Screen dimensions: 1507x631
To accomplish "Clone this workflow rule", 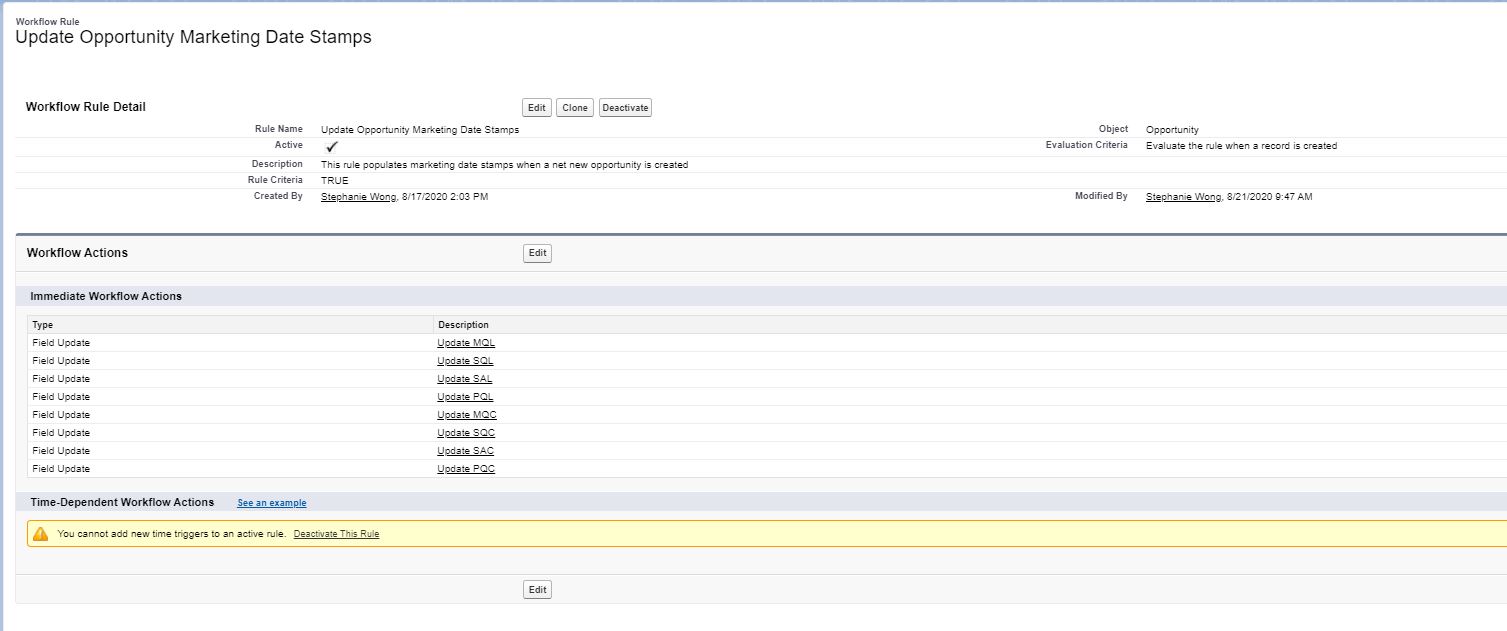I will coord(575,108).
